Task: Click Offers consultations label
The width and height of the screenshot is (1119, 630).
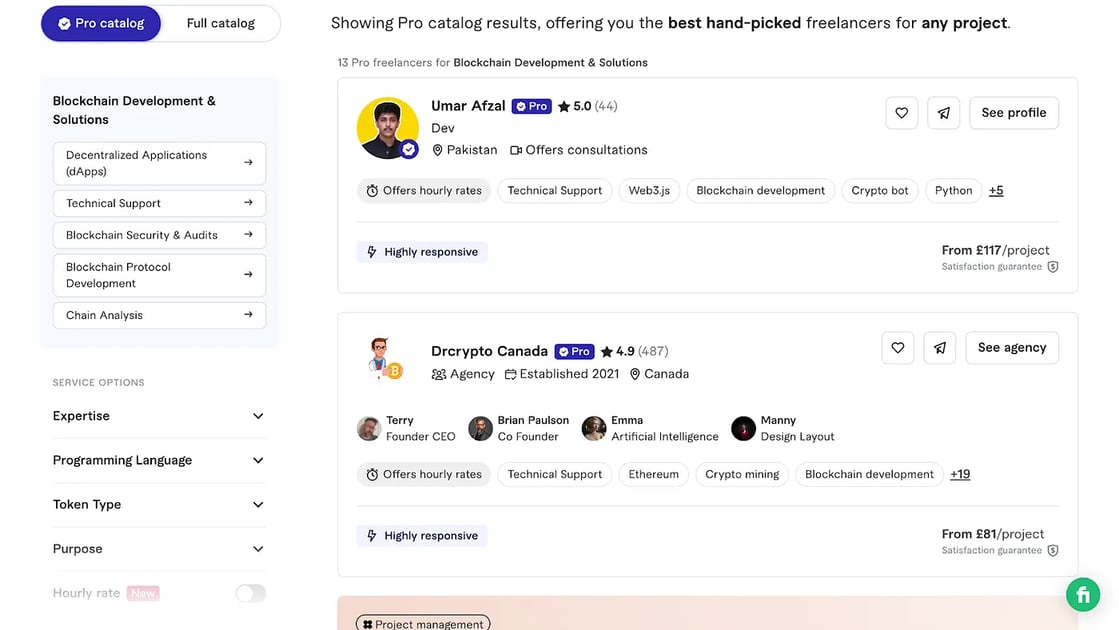Action: click(579, 150)
